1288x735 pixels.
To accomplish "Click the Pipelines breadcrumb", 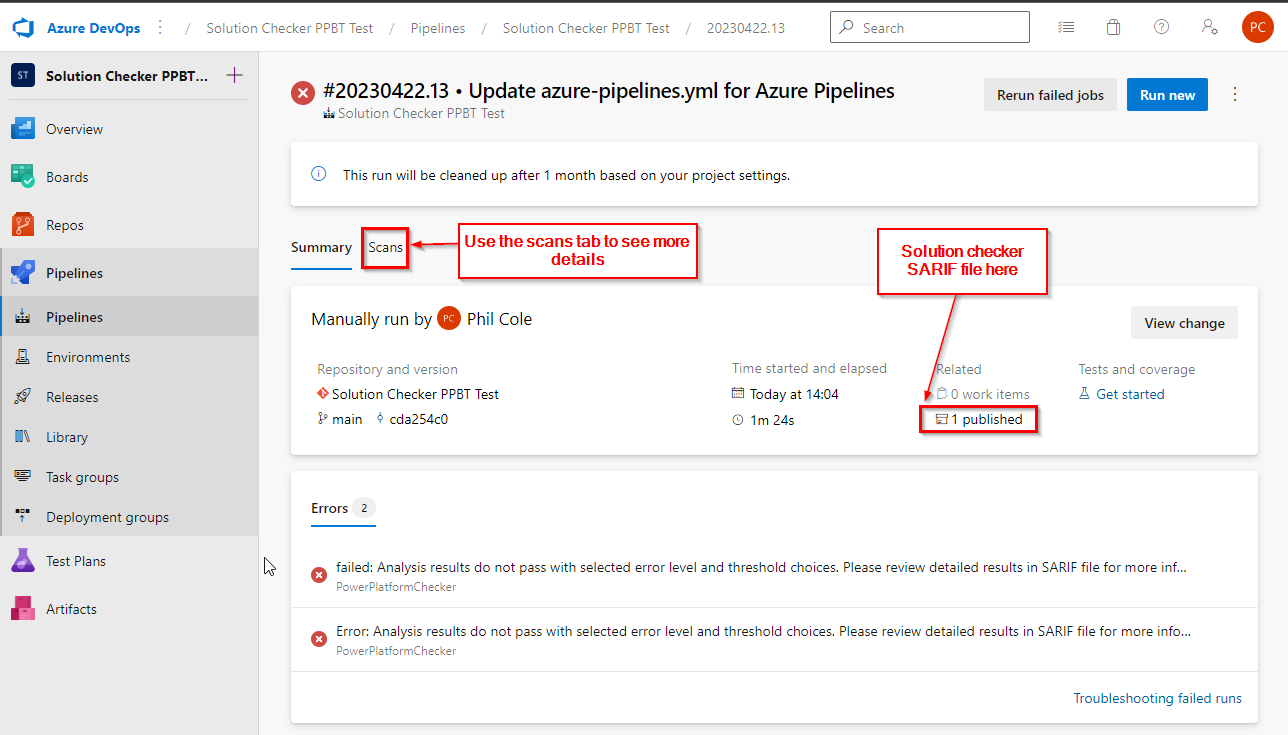I will [x=438, y=28].
